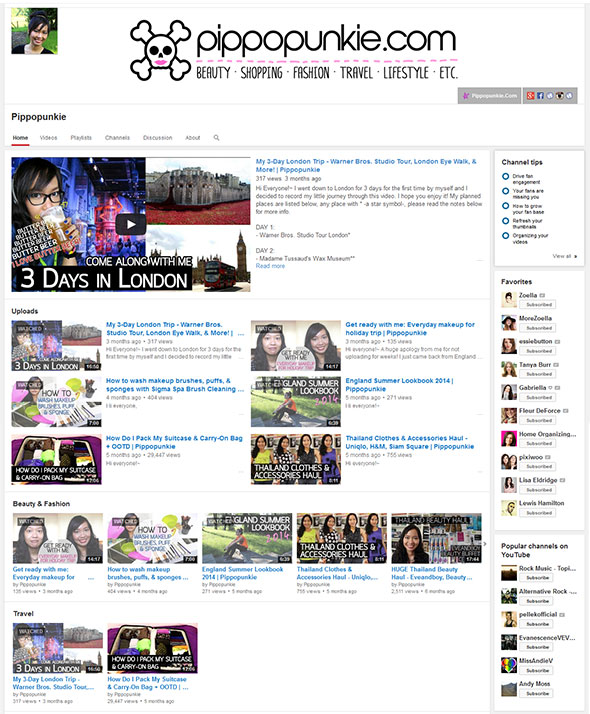This screenshot has height=714, width=590.
Task: Select 'Drive fan engagement' tip circle
Action: pyautogui.click(x=505, y=176)
